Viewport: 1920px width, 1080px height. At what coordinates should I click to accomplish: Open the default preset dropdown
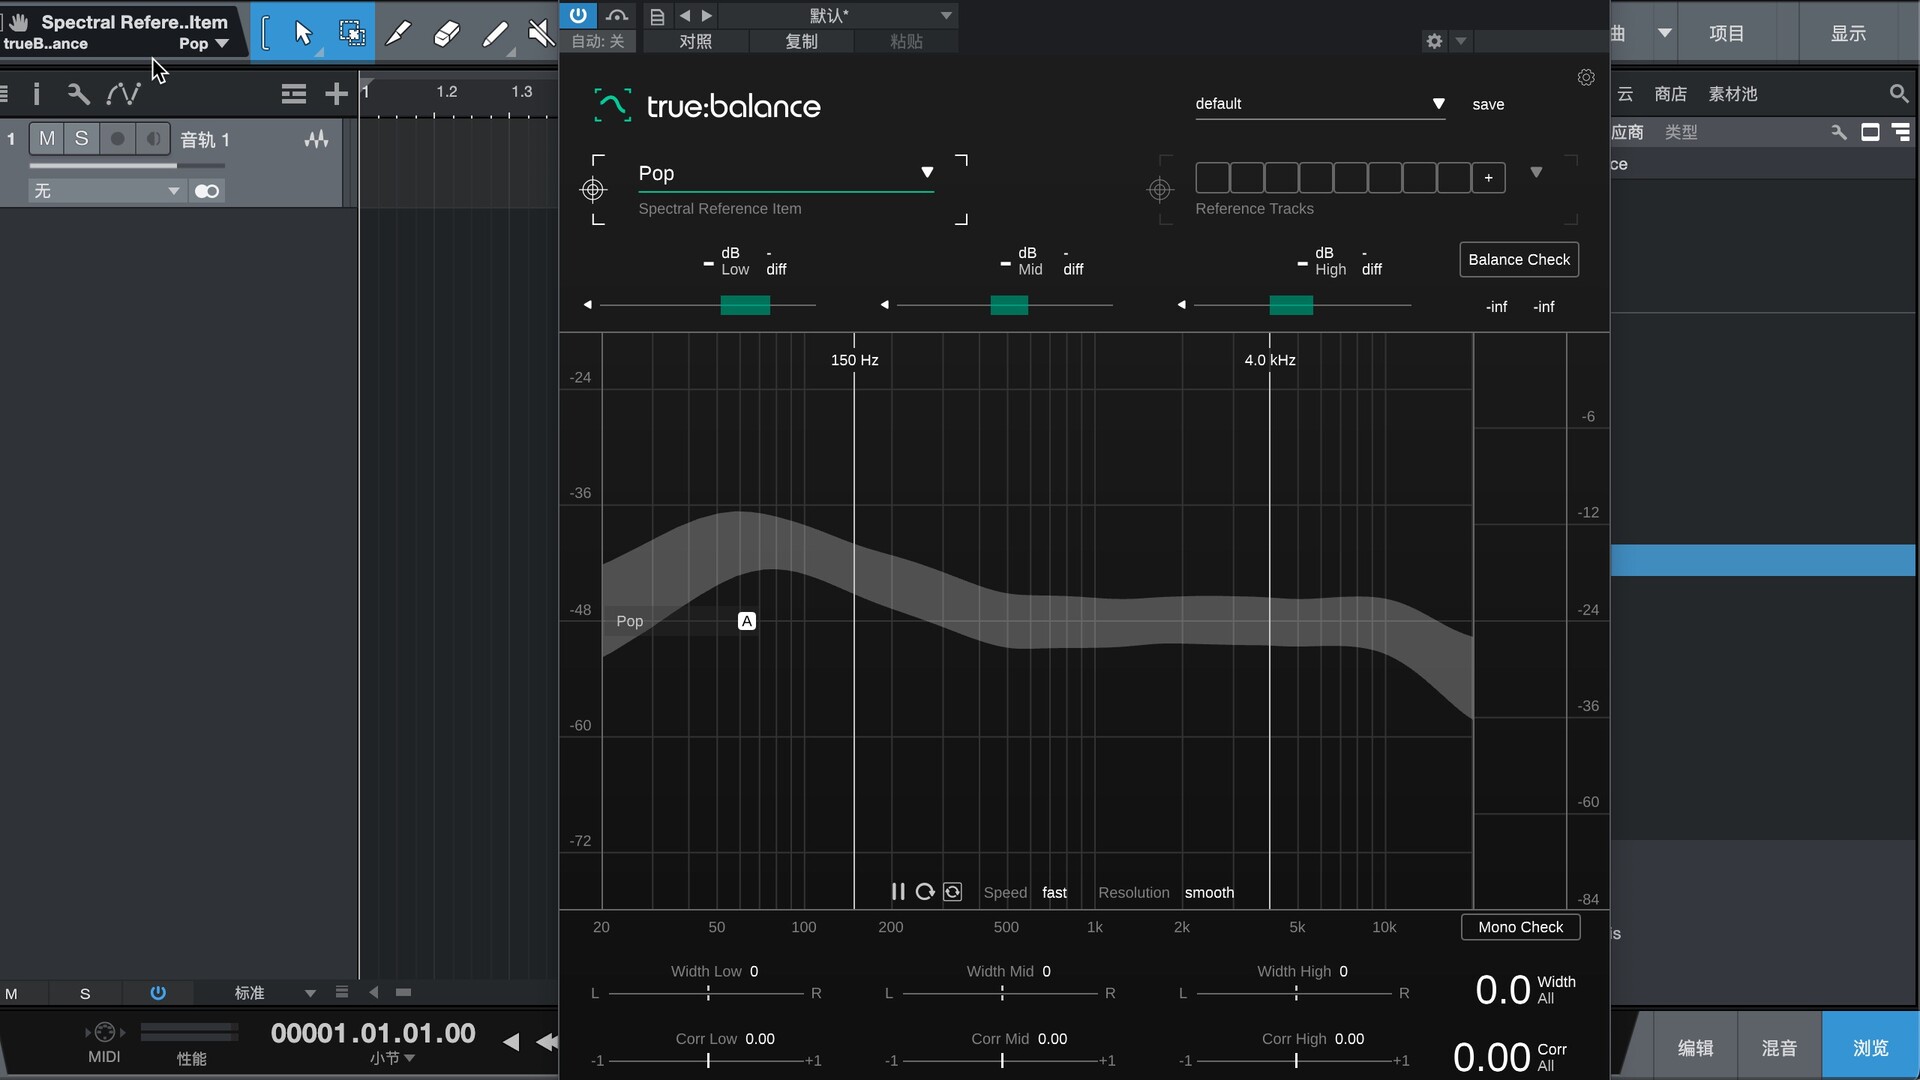pyautogui.click(x=1320, y=104)
